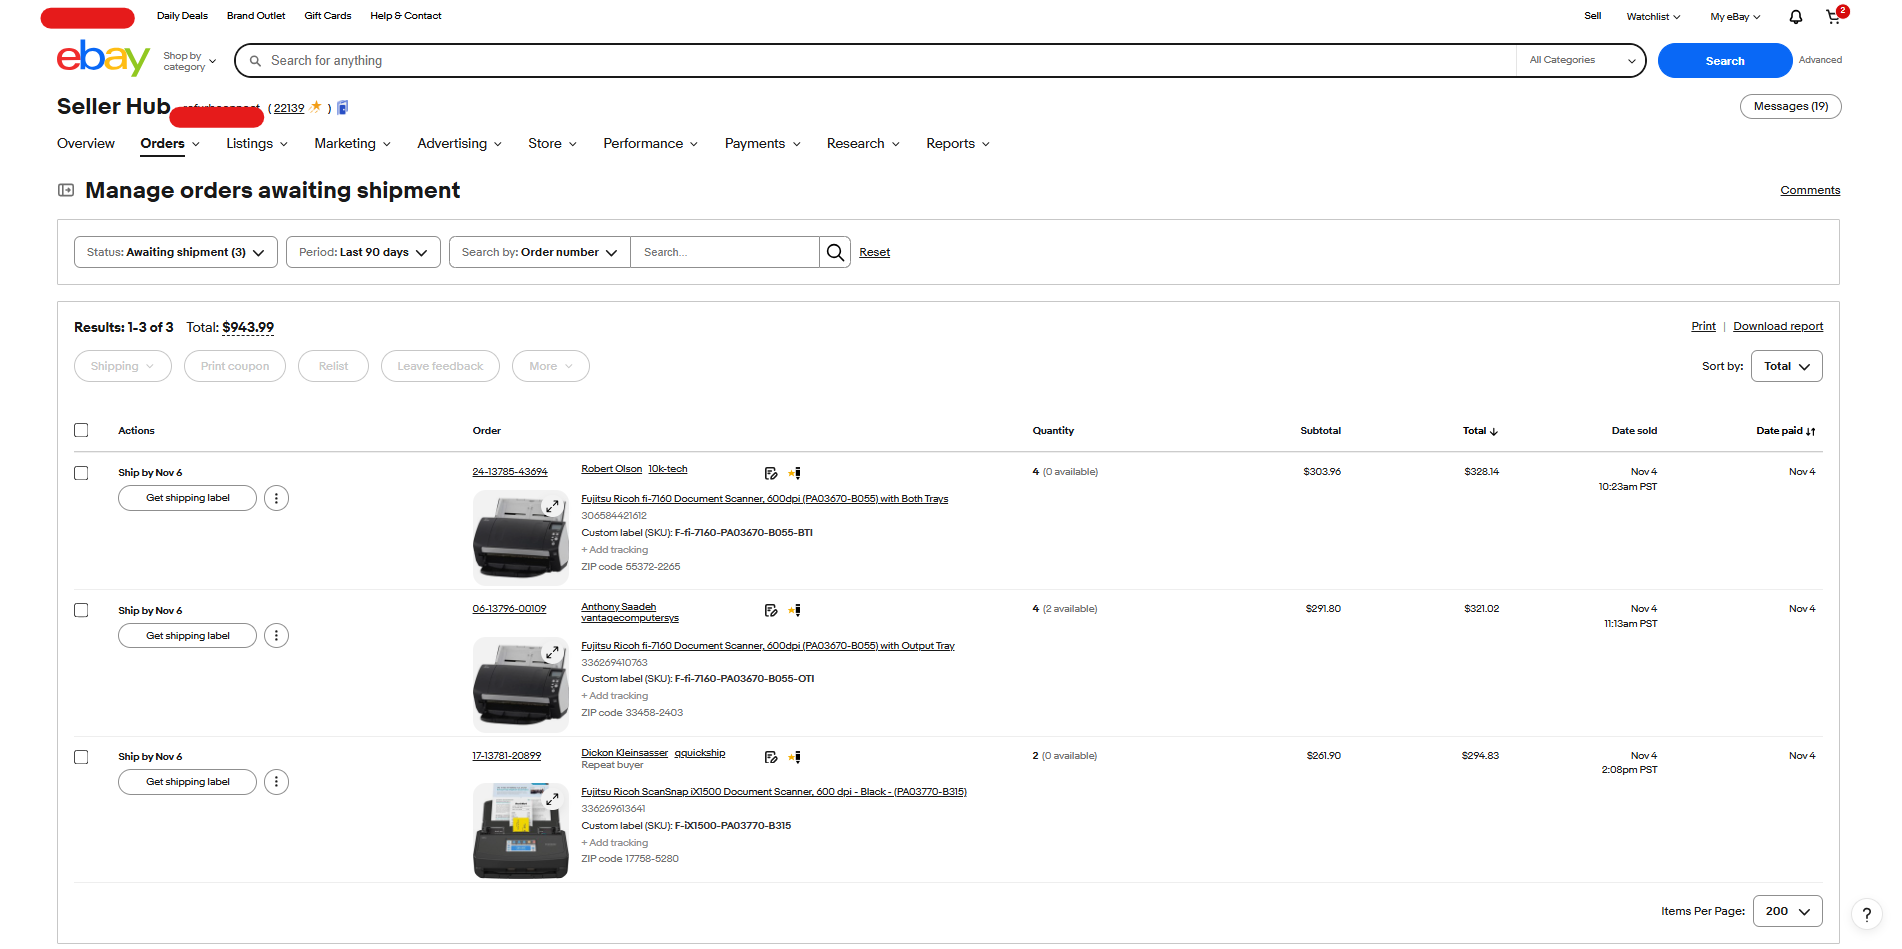Open more actions for order 24-13785-43694

[x=276, y=498]
